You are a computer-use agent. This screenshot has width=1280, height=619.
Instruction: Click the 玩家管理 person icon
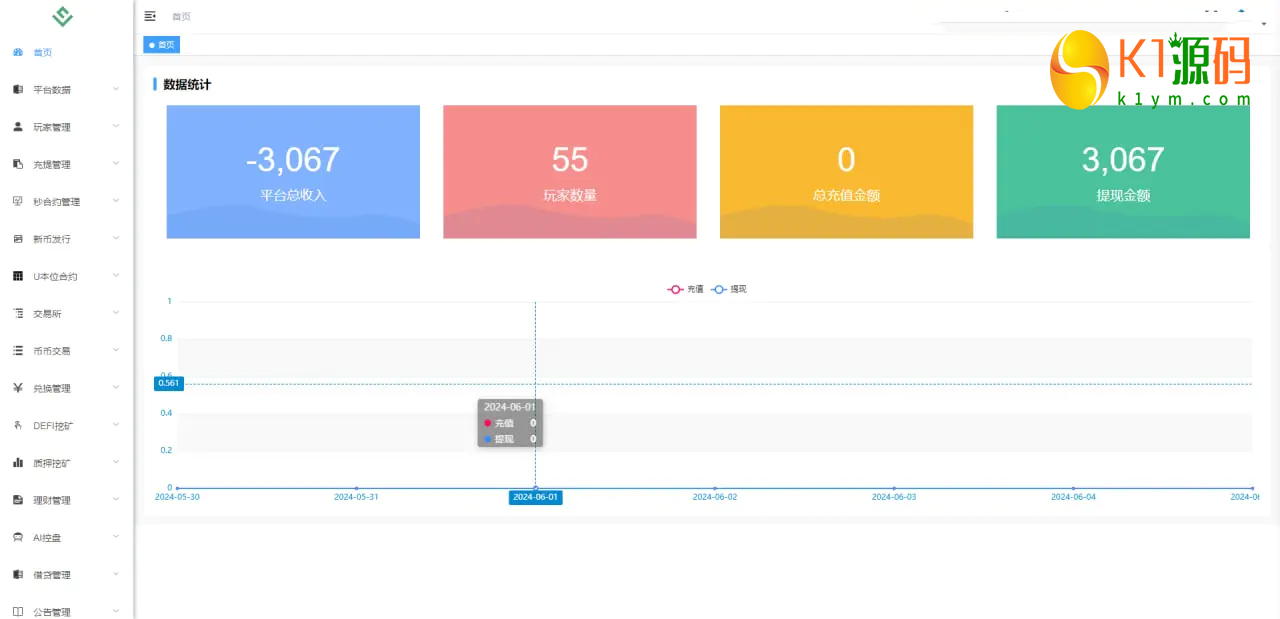[x=18, y=127]
